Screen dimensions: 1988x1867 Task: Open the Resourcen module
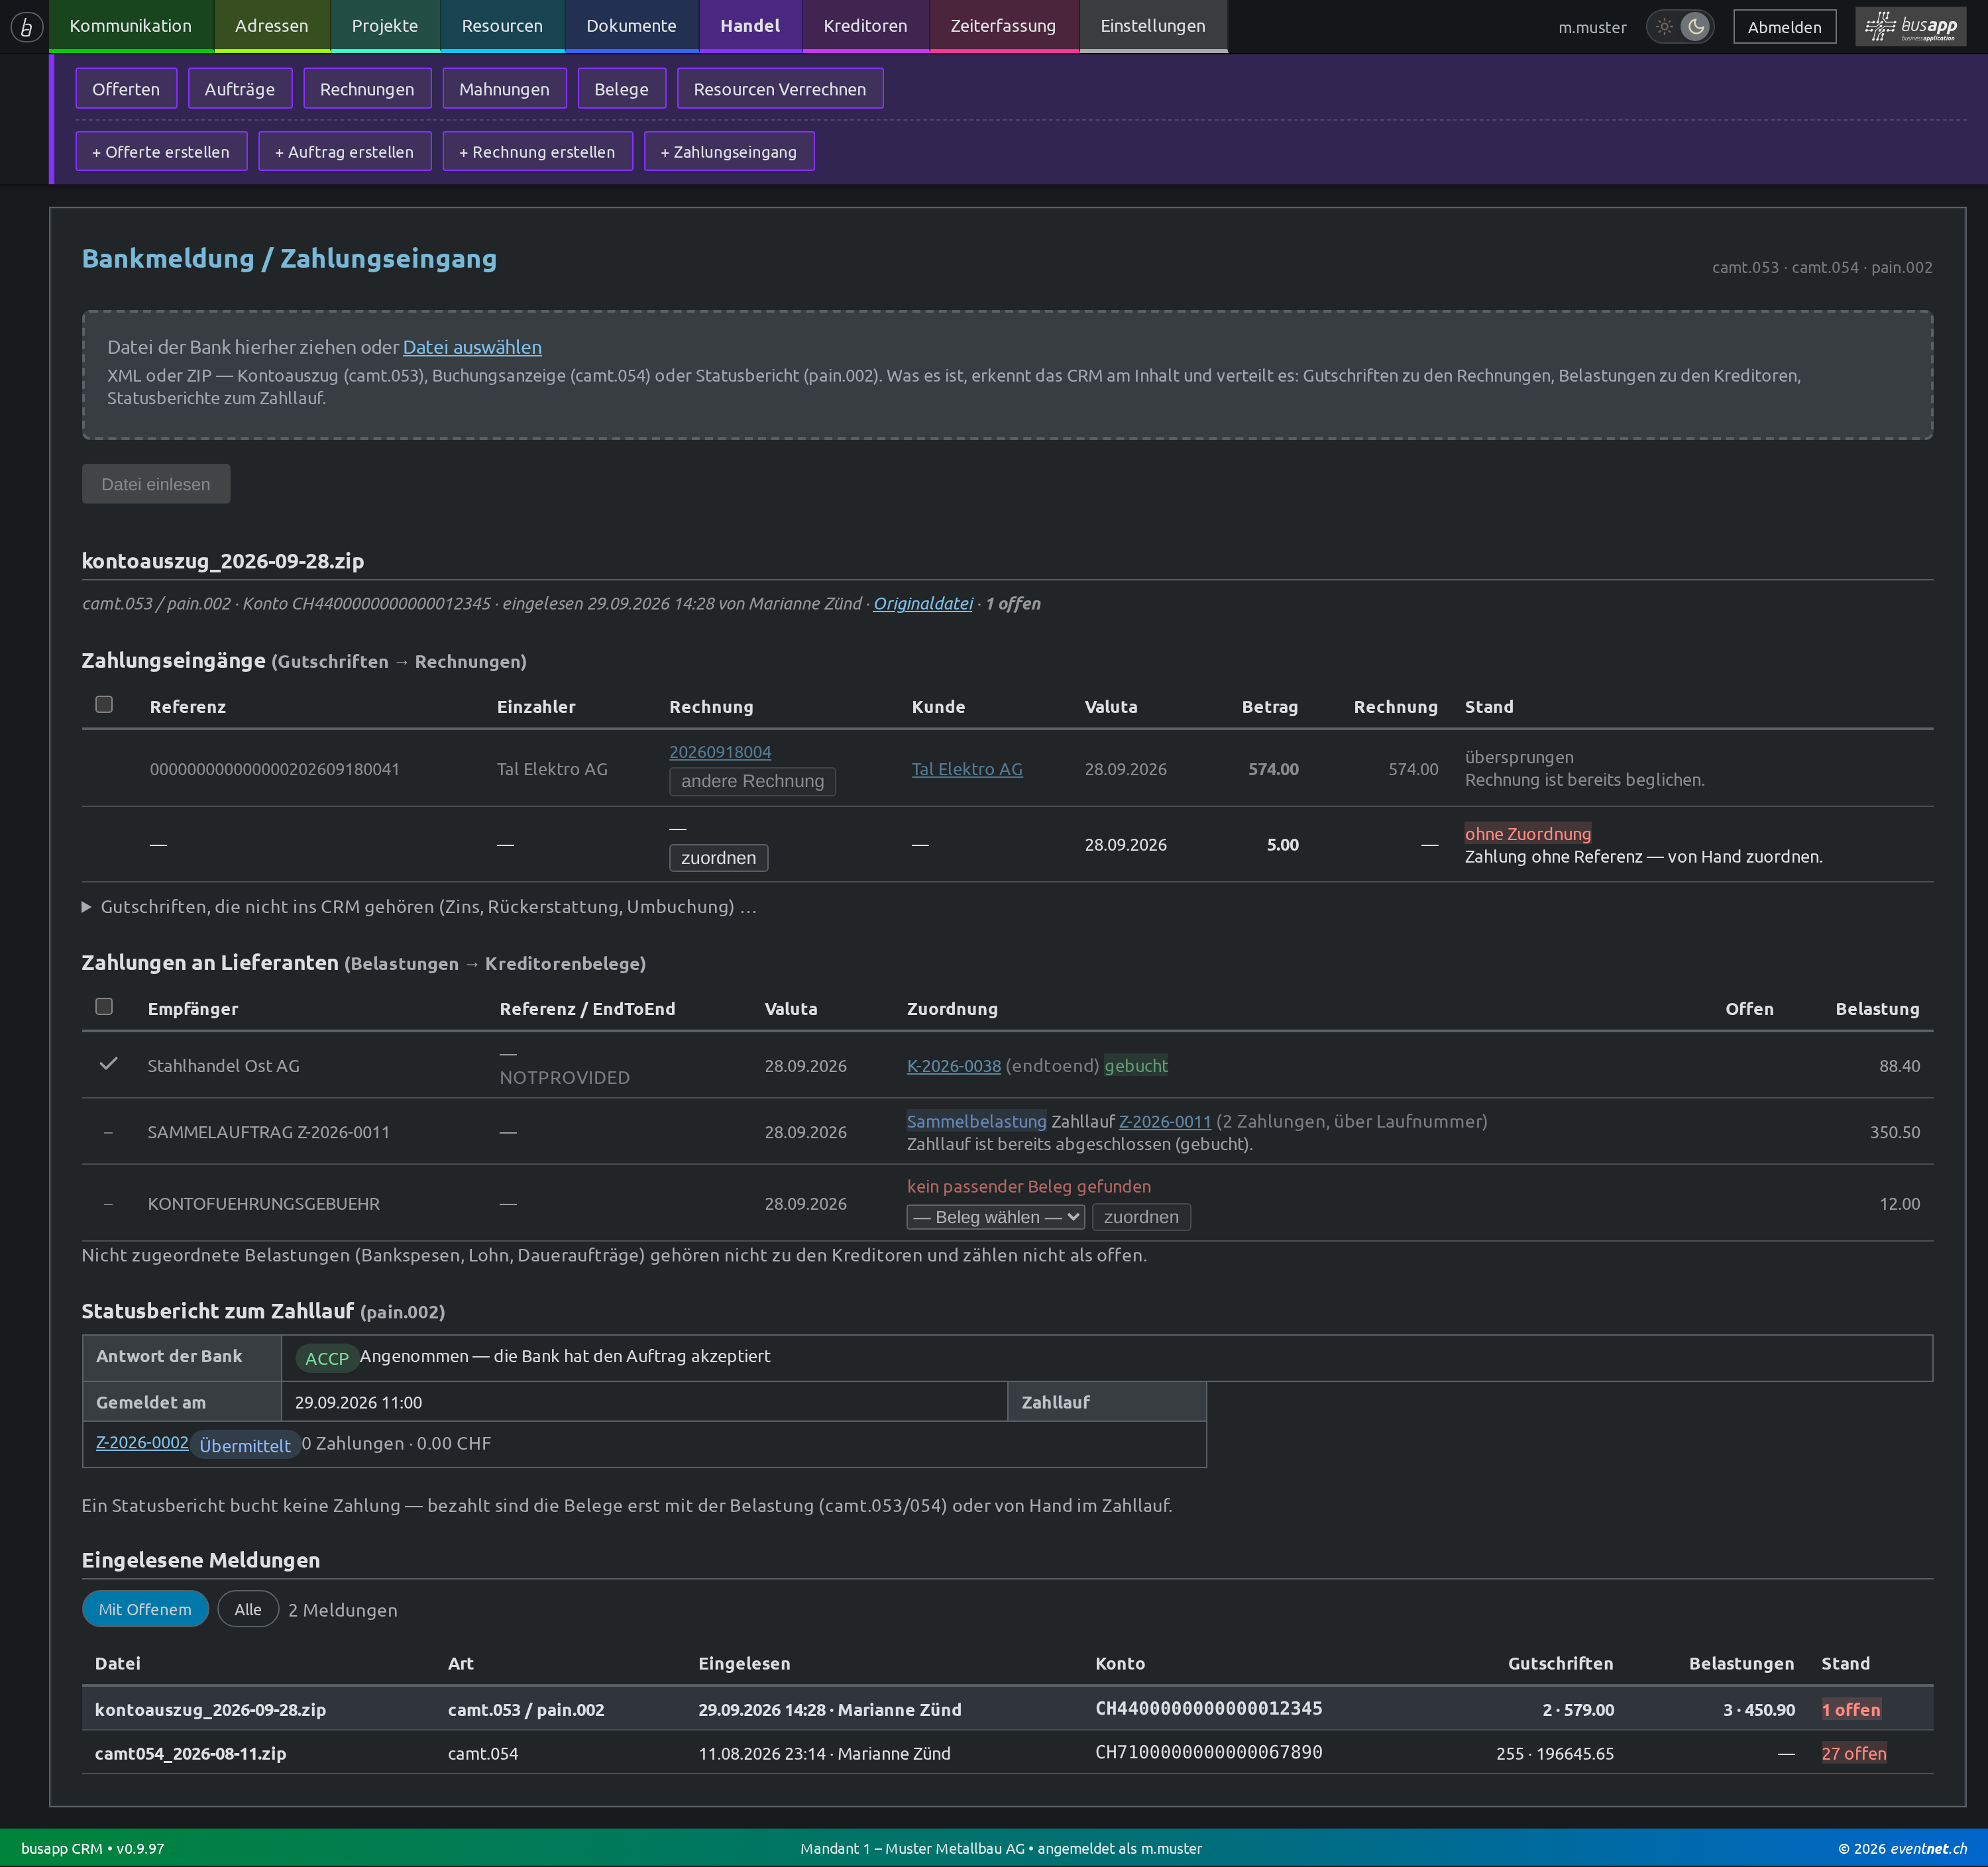502,26
